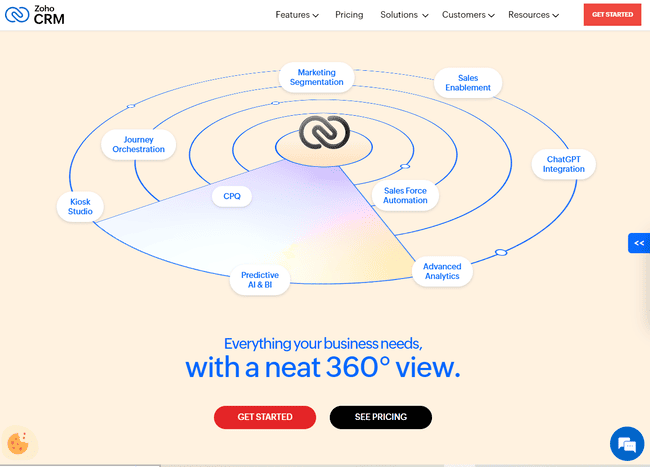Select the ChatGPT Integration bubble
The width and height of the screenshot is (650, 467).
point(564,164)
